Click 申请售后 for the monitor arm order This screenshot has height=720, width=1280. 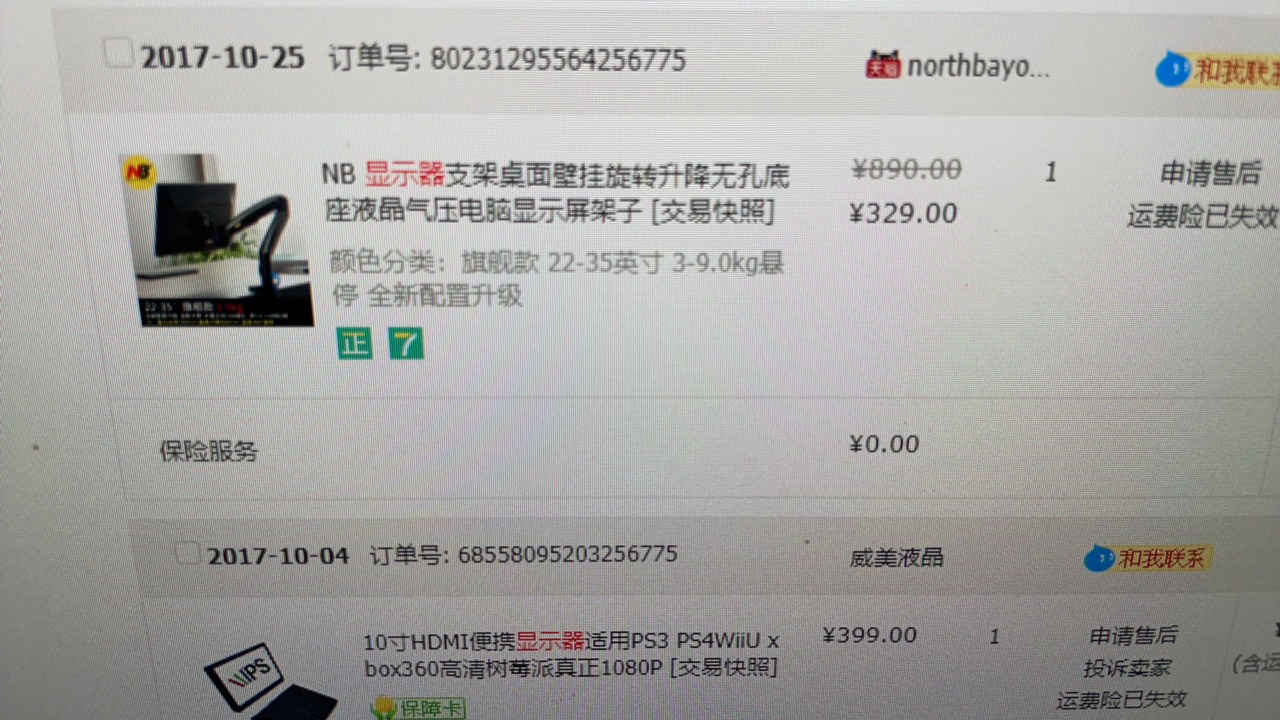click(x=1210, y=173)
